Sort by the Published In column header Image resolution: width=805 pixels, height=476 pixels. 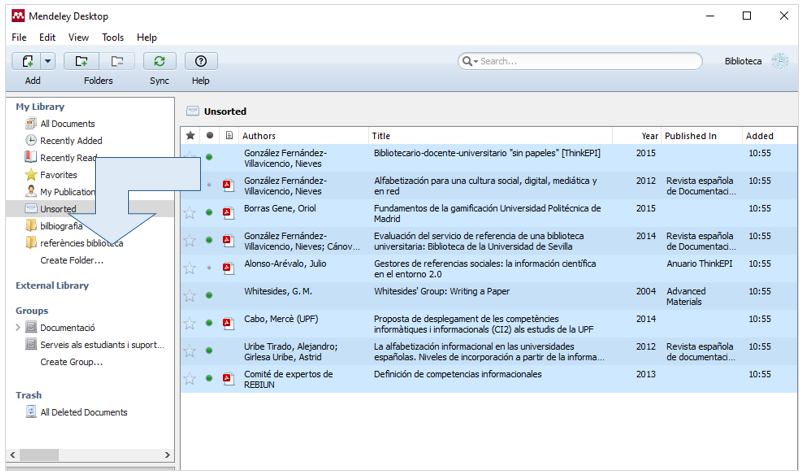pos(691,136)
